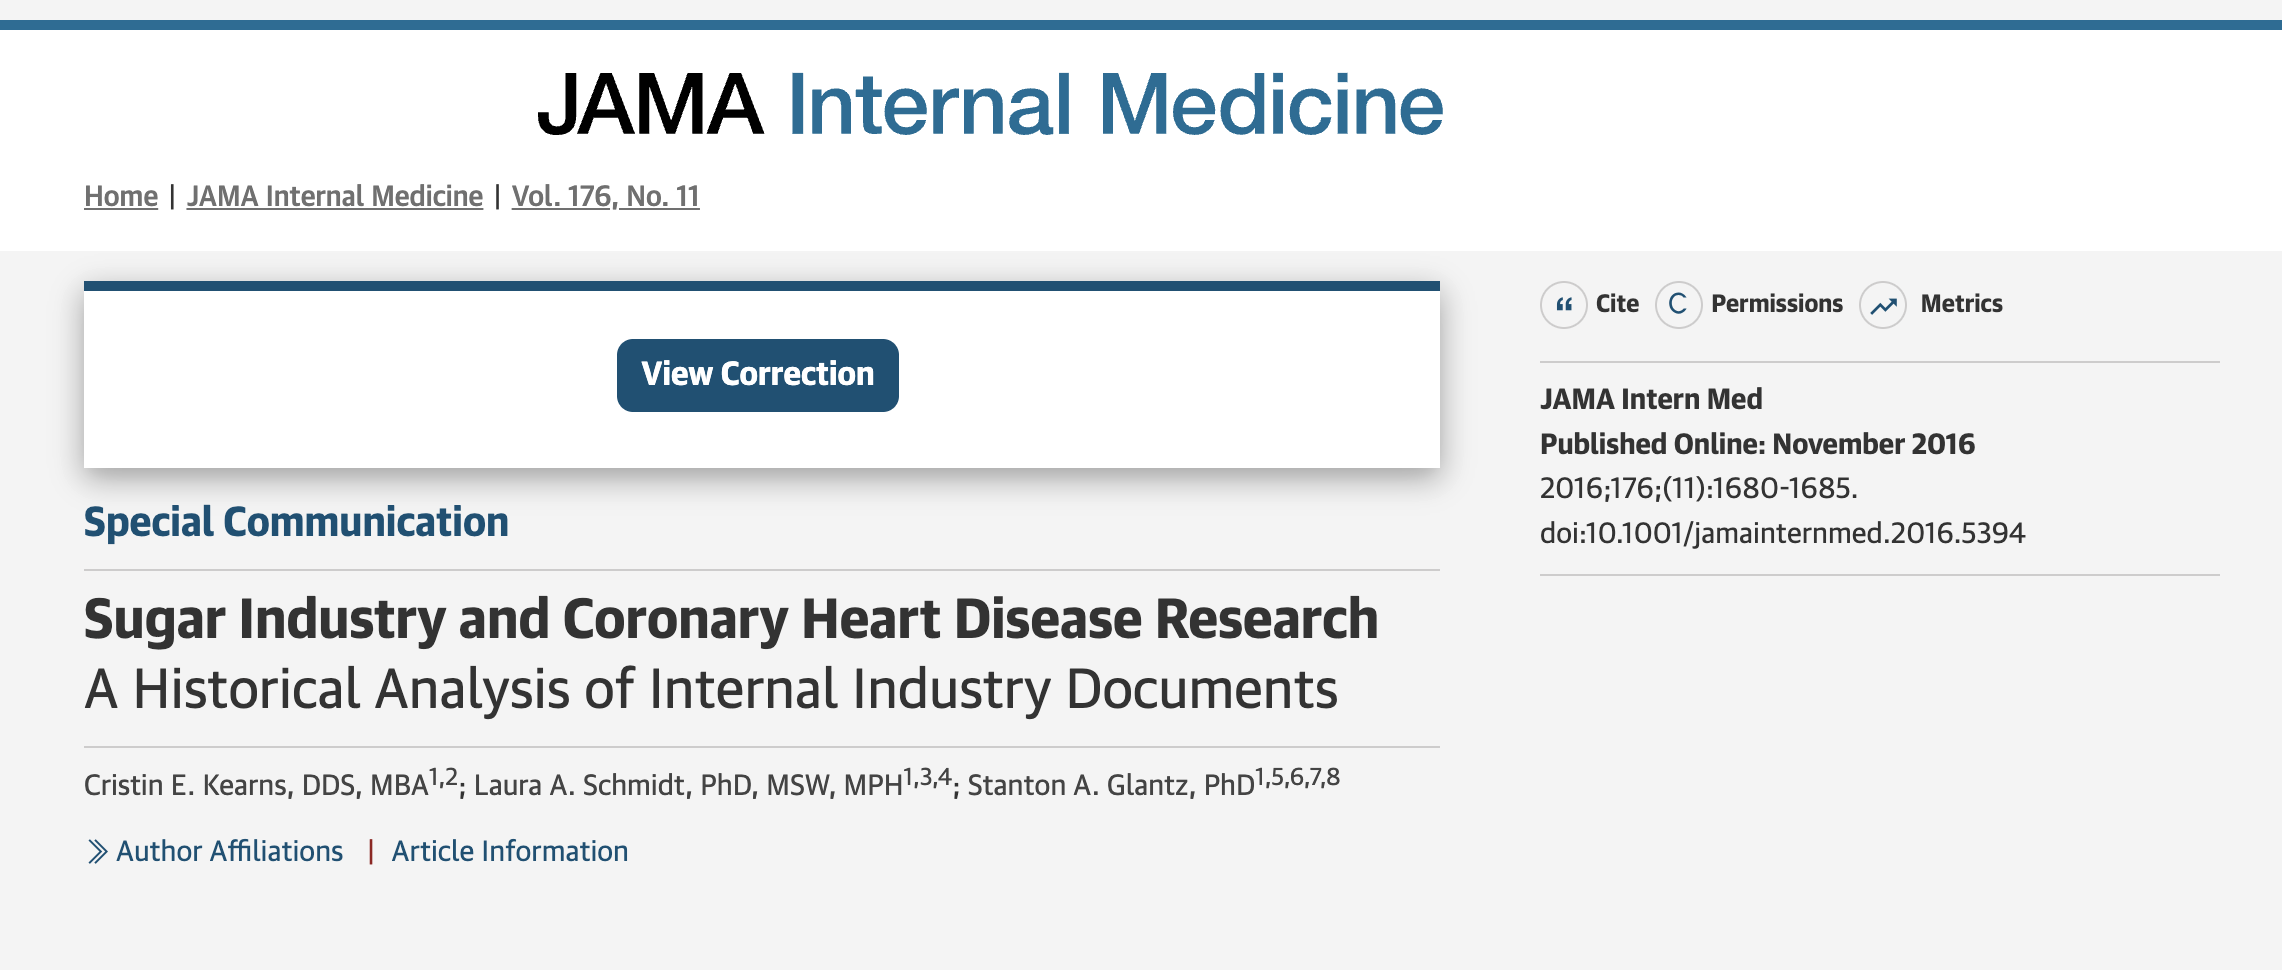Click the JAMA Internal Medicine header logo

point(990,104)
